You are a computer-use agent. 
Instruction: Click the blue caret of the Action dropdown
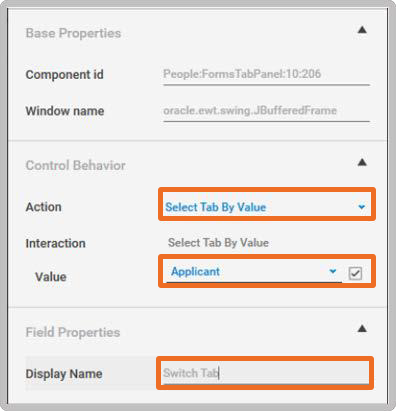[x=361, y=207]
